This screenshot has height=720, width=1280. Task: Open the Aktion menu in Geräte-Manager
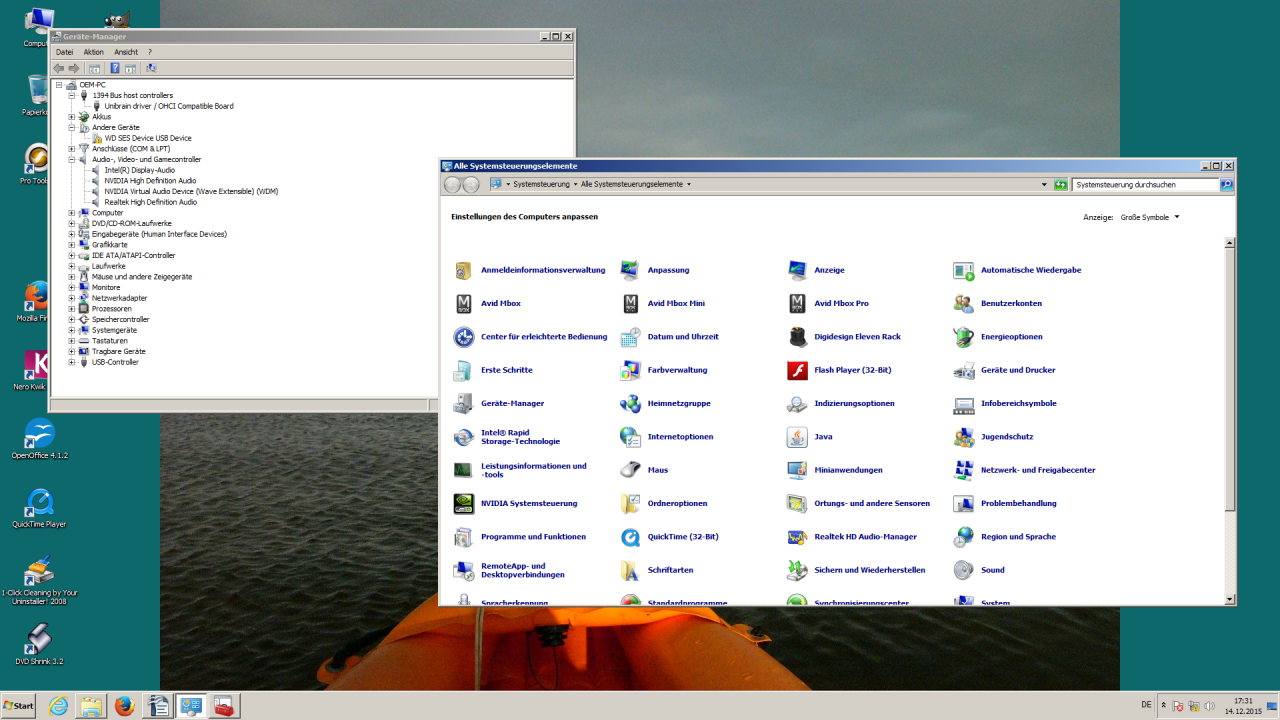(x=94, y=52)
